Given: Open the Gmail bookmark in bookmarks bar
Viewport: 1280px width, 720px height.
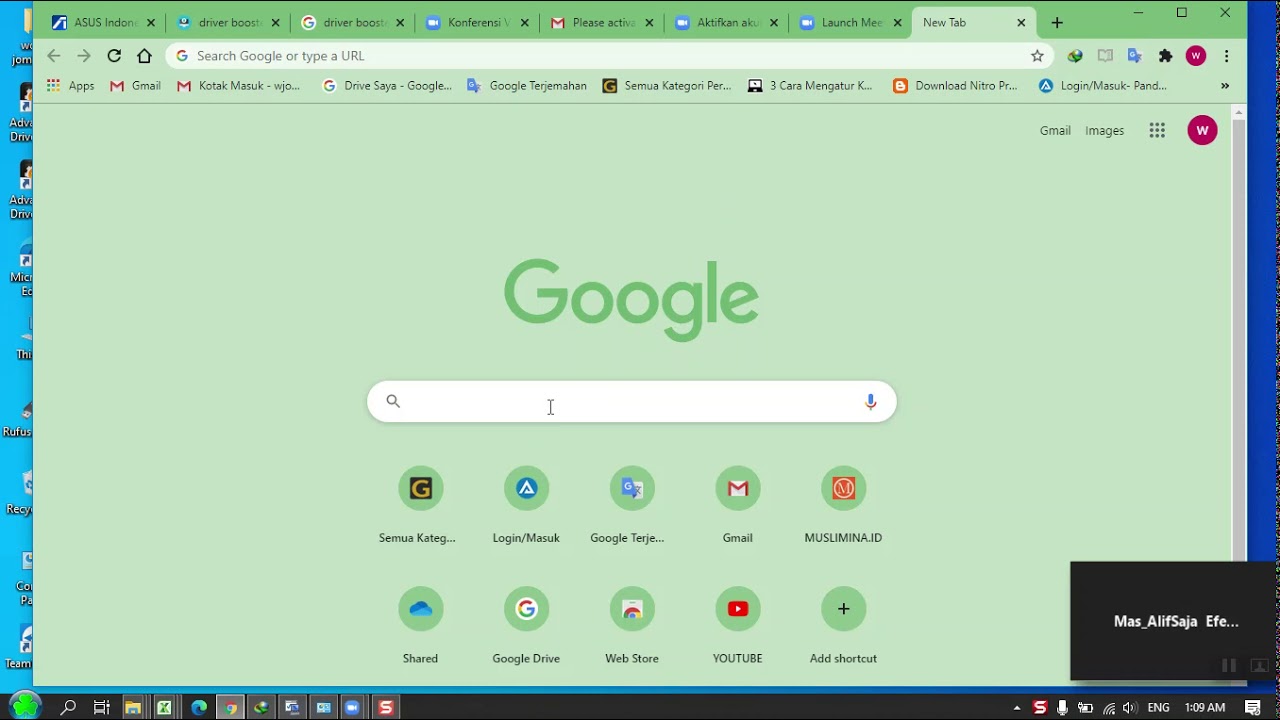Looking at the screenshot, I should 135,86.
